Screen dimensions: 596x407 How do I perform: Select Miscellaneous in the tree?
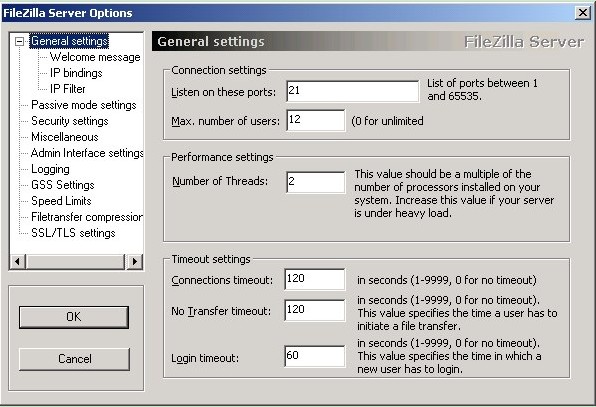[65, 137]
